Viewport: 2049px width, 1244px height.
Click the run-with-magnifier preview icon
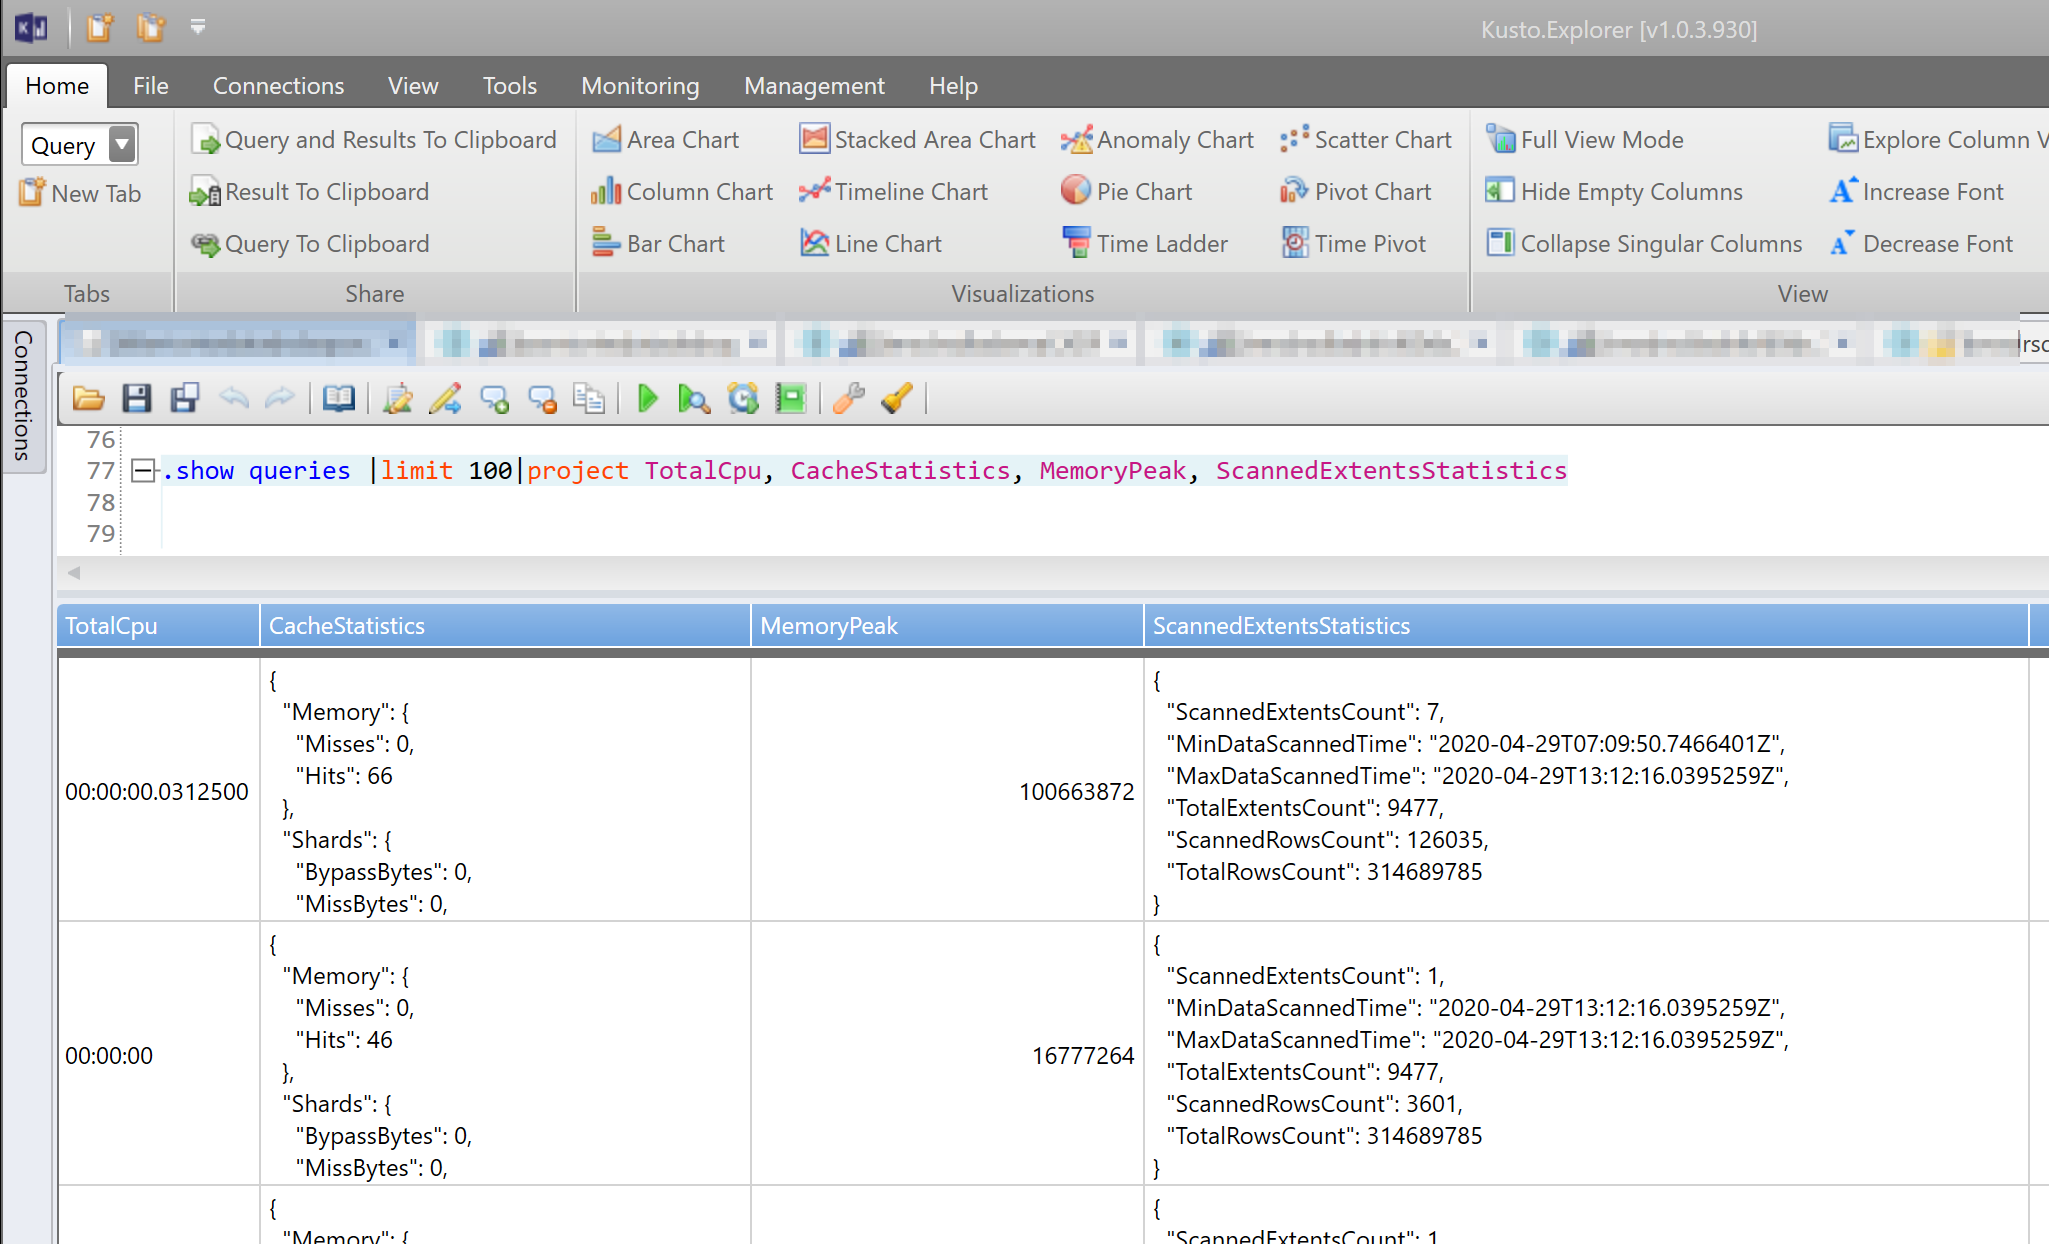click(x=694, y=399)
